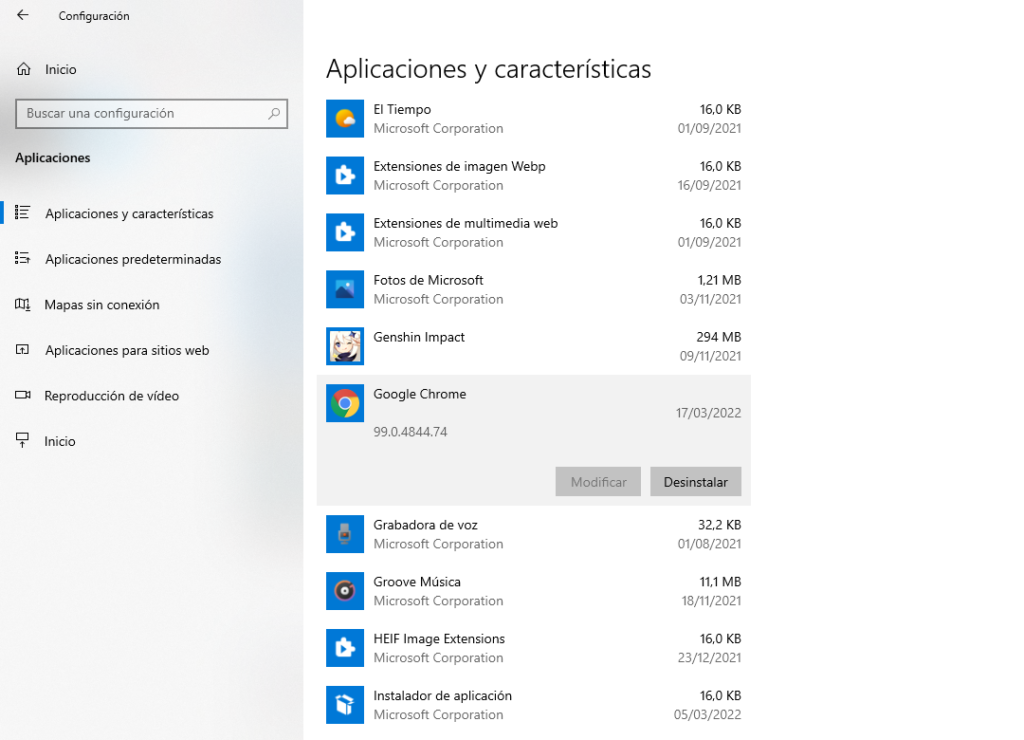Click the Grabadora de voz icon
This screenshot has width=1024, height=740.
345,534
